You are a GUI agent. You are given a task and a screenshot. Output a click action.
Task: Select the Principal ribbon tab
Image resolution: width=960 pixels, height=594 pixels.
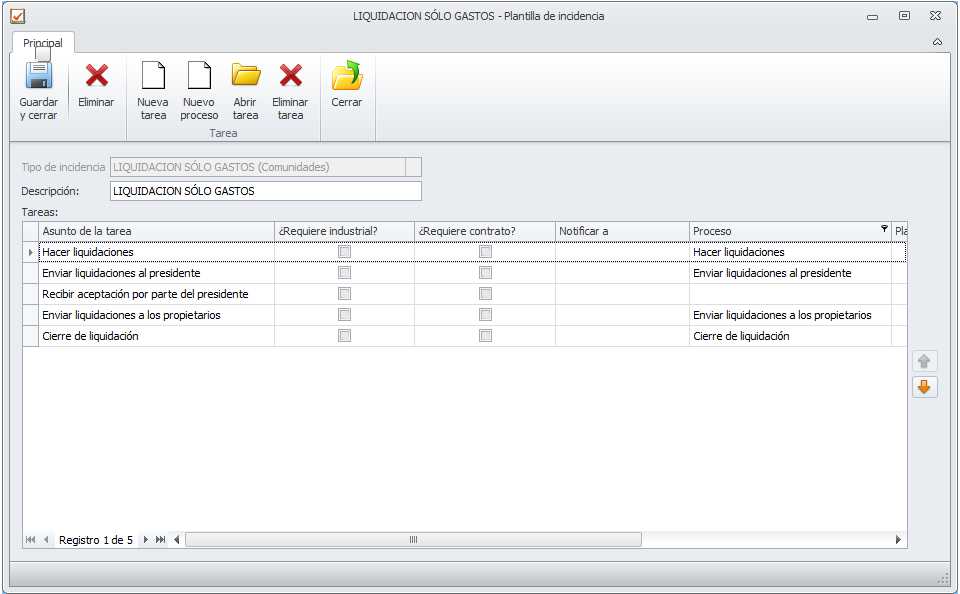pos(43,43)
